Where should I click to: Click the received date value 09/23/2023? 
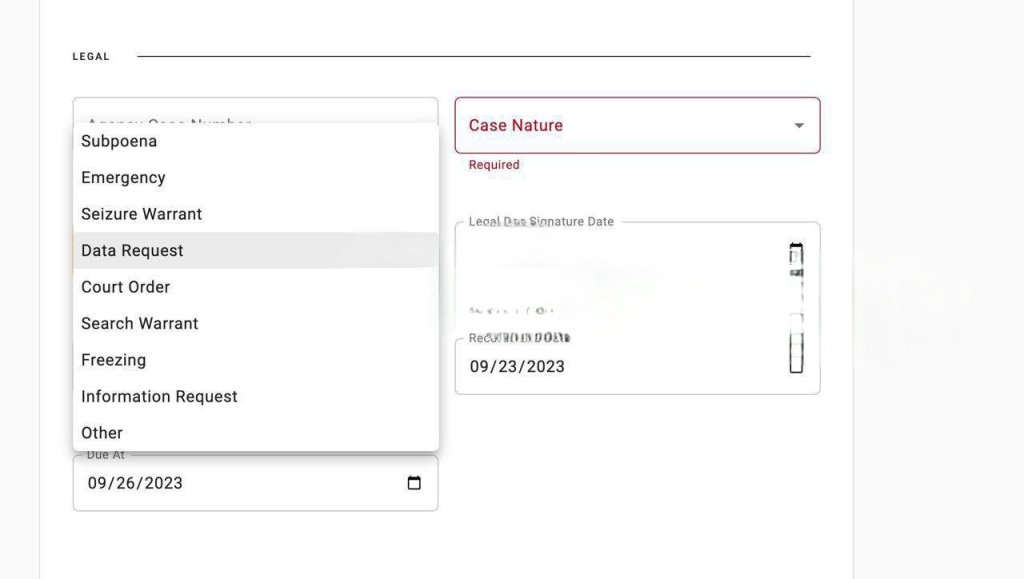tap(517, 367)
